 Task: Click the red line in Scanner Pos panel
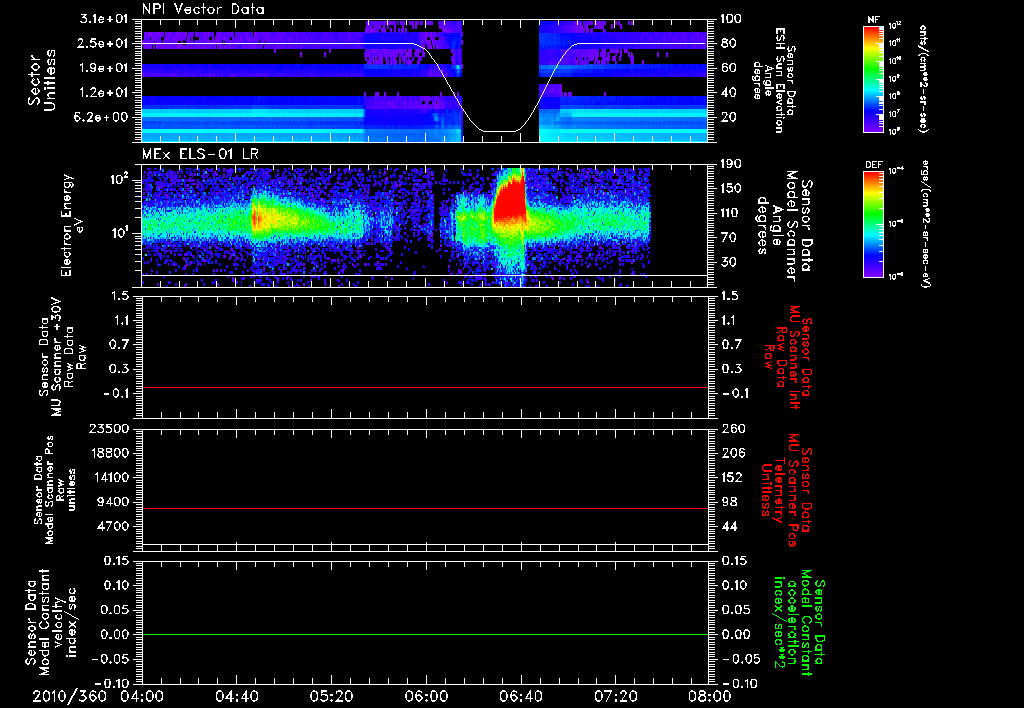coord(424,508)
